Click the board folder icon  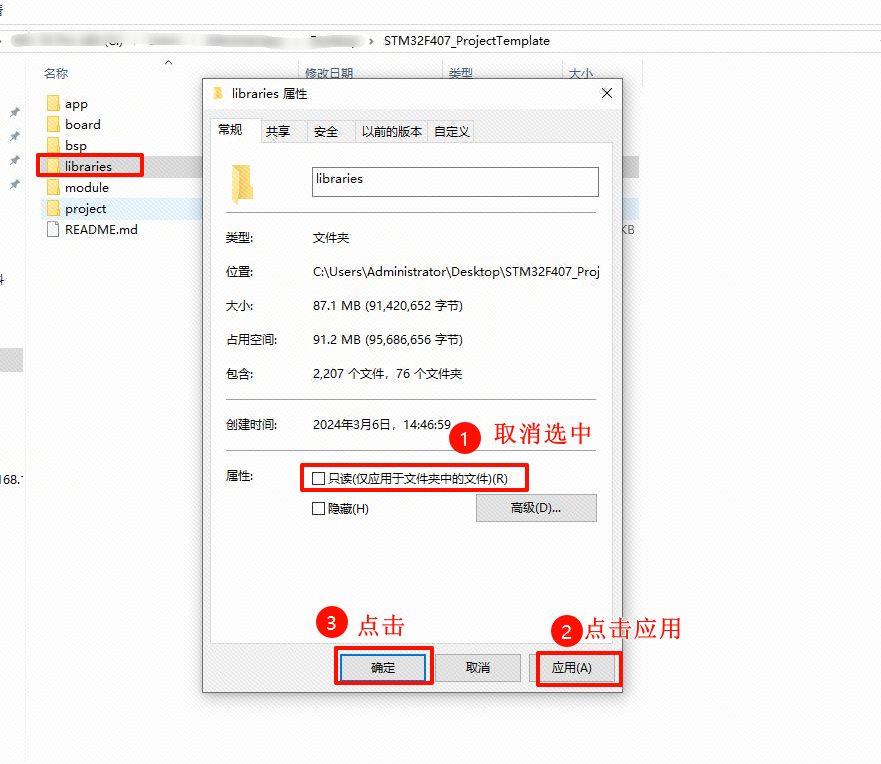point(53,125)
